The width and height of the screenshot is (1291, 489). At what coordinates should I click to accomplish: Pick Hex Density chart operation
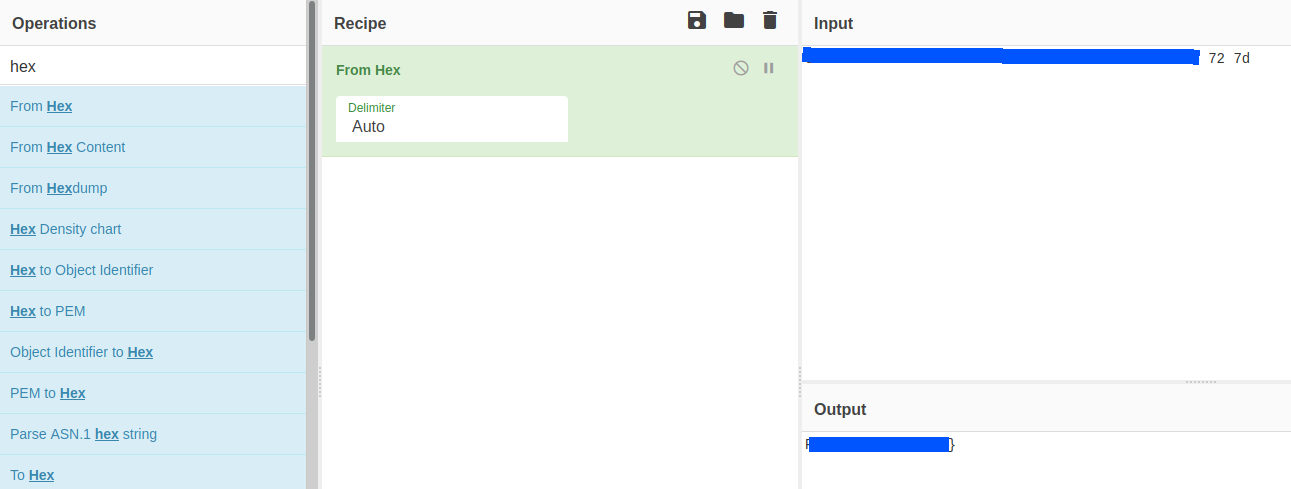tap(65, 229)
